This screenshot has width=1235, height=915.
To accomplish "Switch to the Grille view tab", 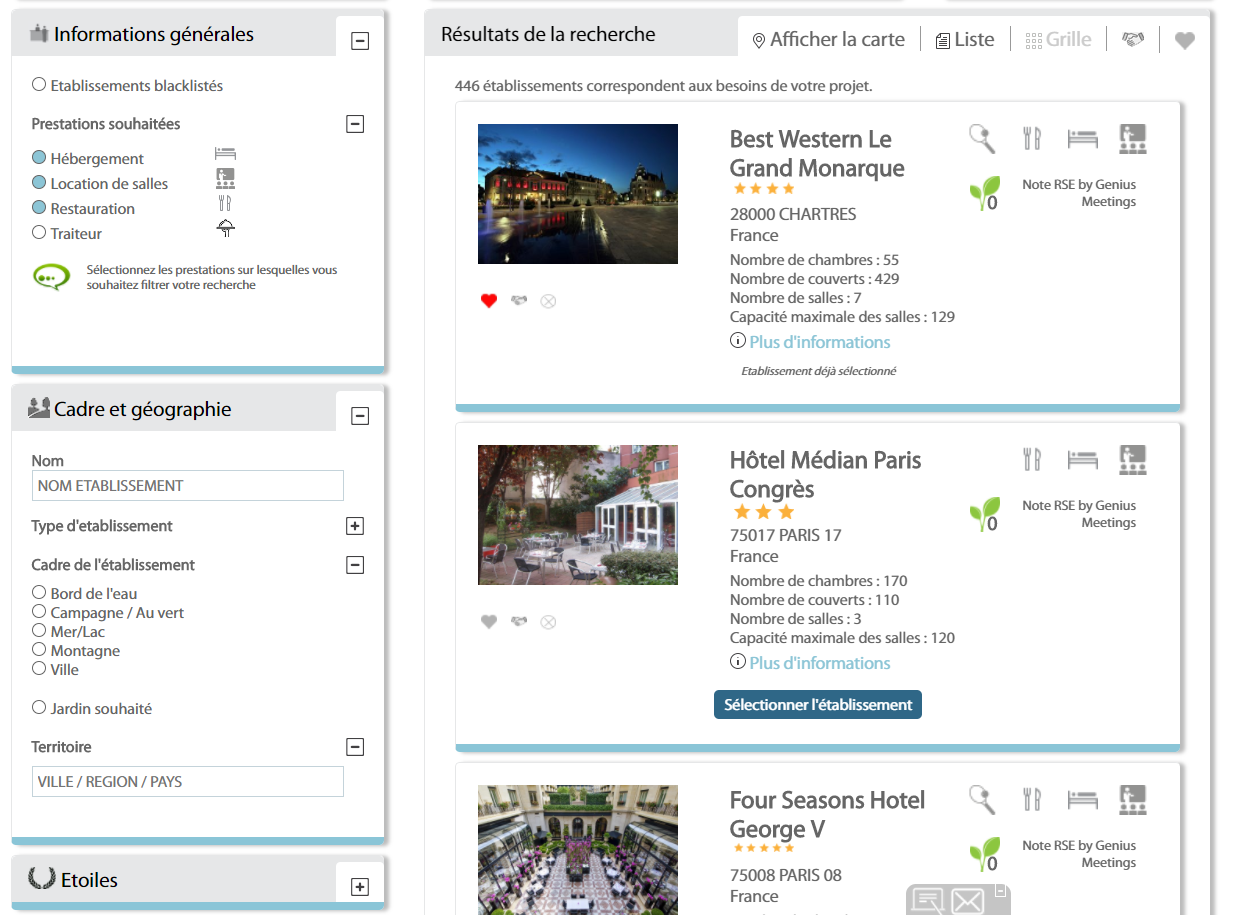I will pyautogui.click(x=1059, y=39).
